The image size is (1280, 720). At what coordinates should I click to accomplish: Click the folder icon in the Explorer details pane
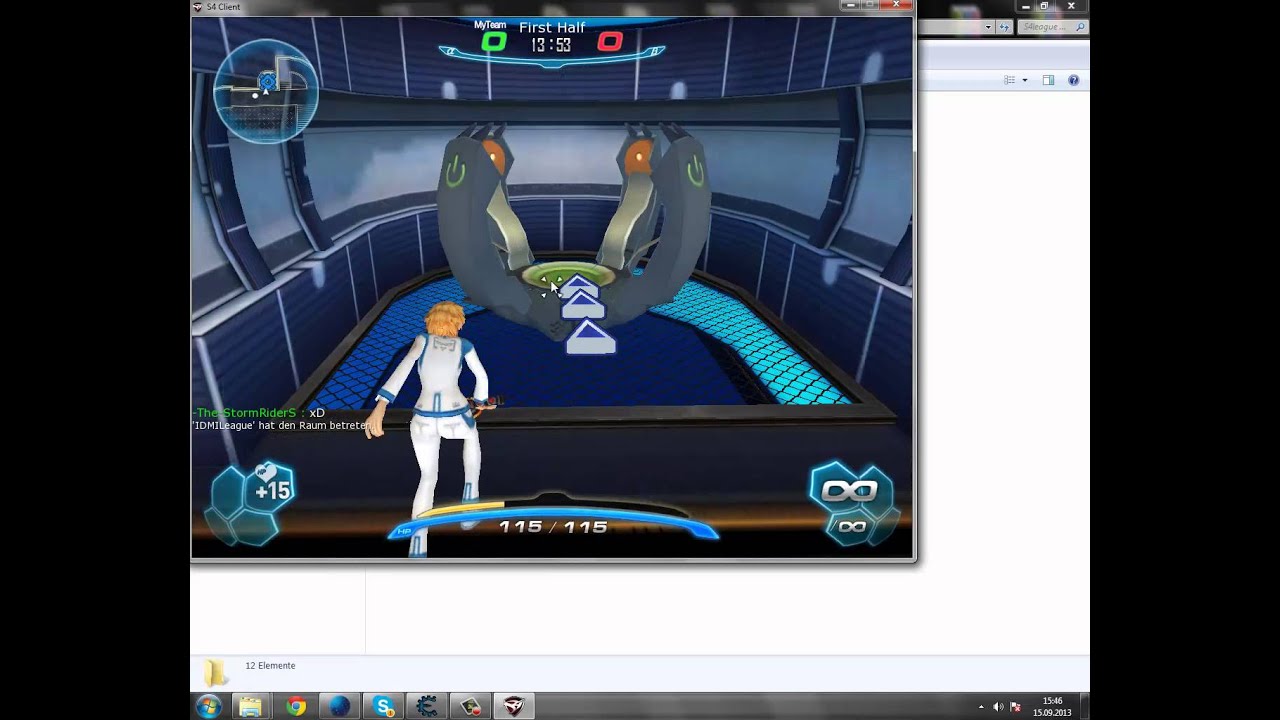(215, 672)
